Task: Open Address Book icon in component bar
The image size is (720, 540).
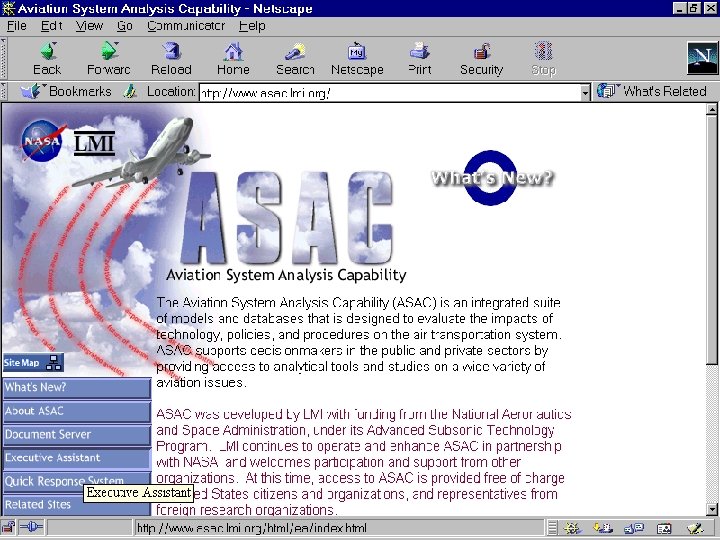Action: click(x=664, y=529)
